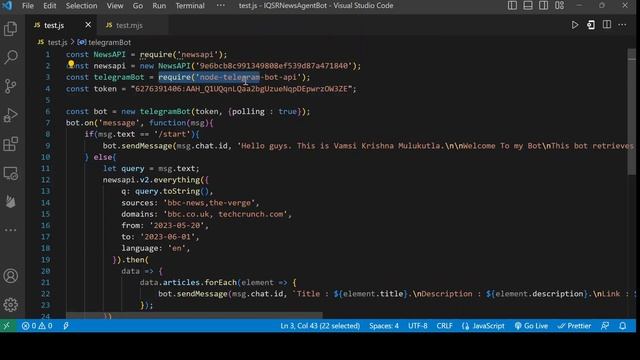Screen dimensions: 640x360
Task: Change indentation via Spaces: 4
Action: point(384,326)
